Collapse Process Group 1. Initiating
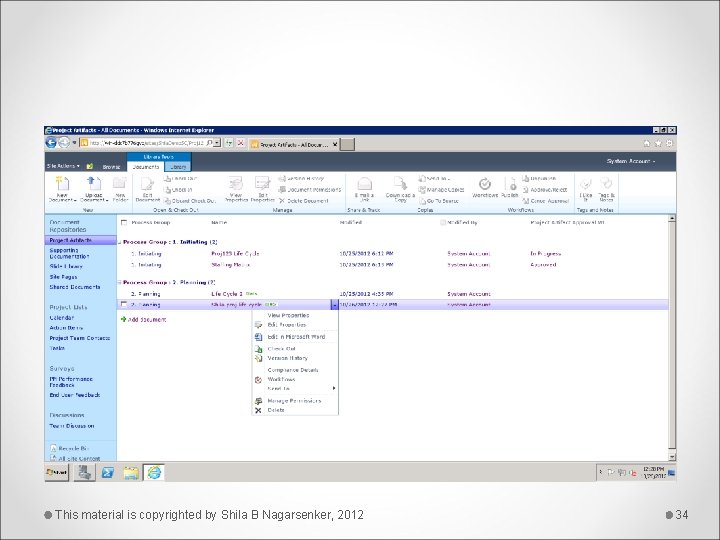 tap(119, 242)
